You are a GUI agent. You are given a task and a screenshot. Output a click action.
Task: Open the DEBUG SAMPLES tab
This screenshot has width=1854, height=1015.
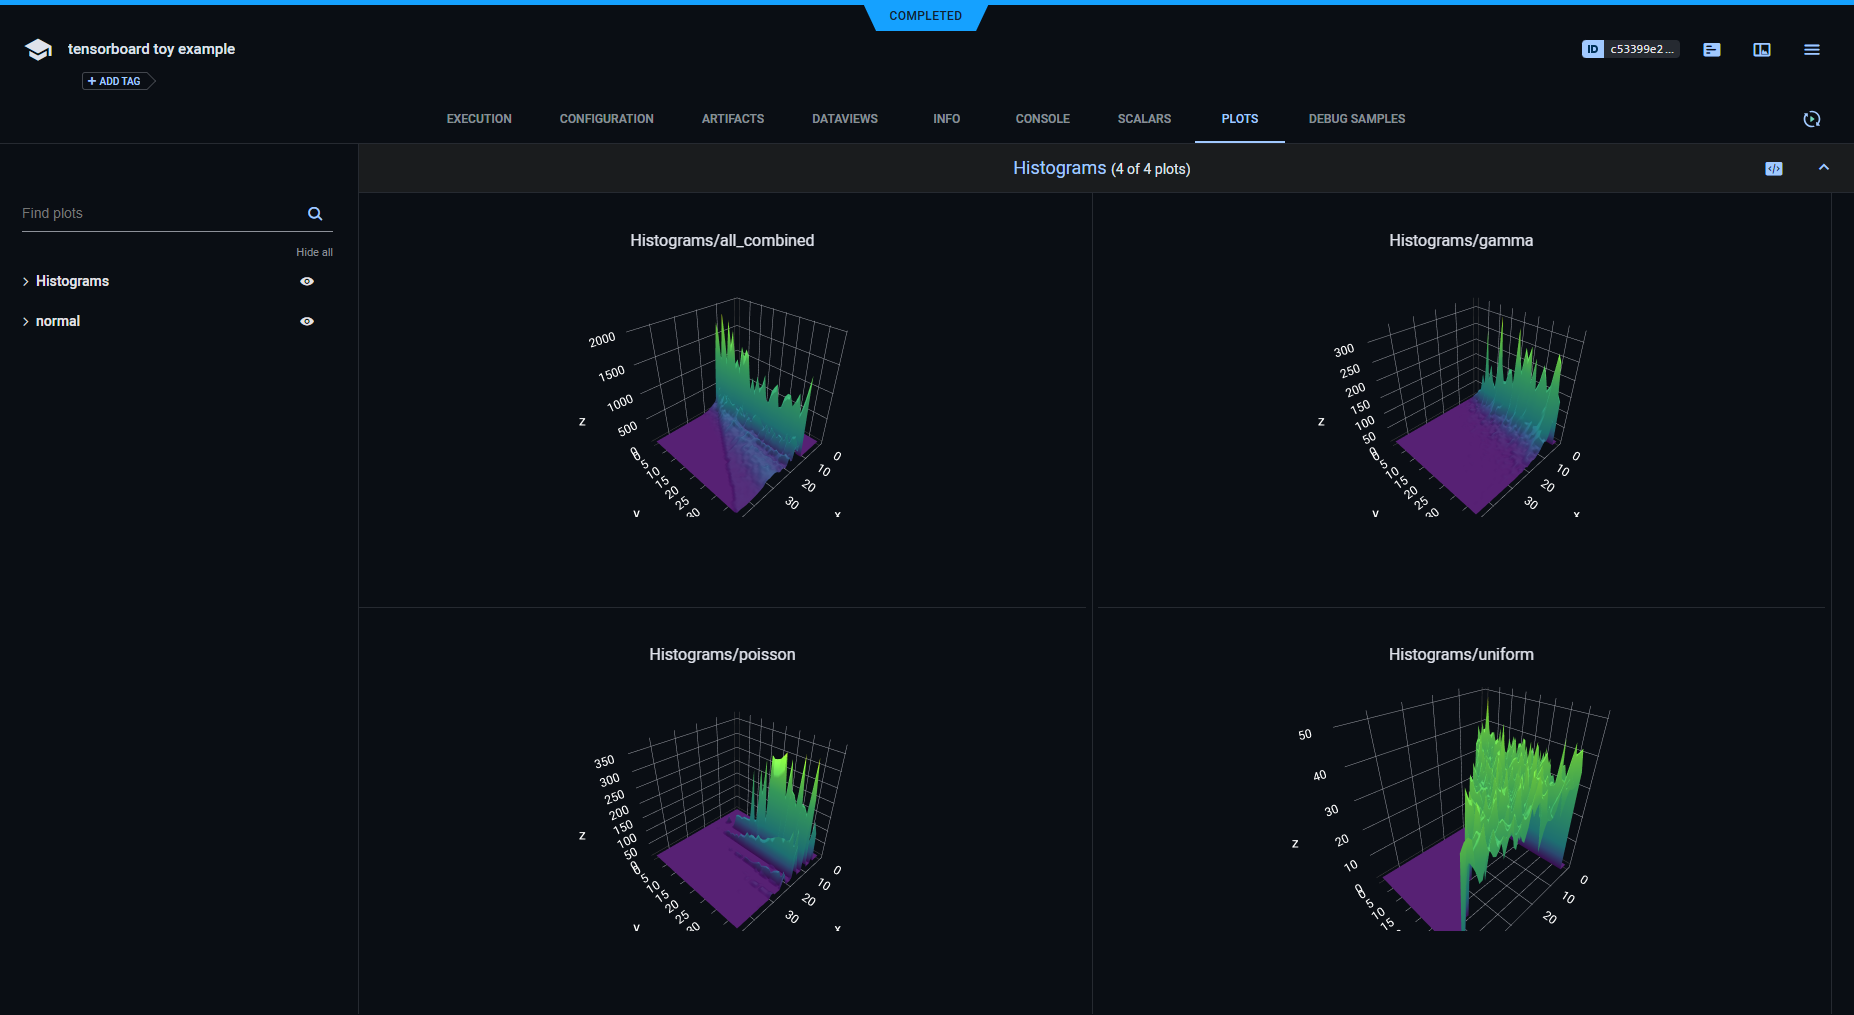pyautogui.click(x=1356, y=119)
